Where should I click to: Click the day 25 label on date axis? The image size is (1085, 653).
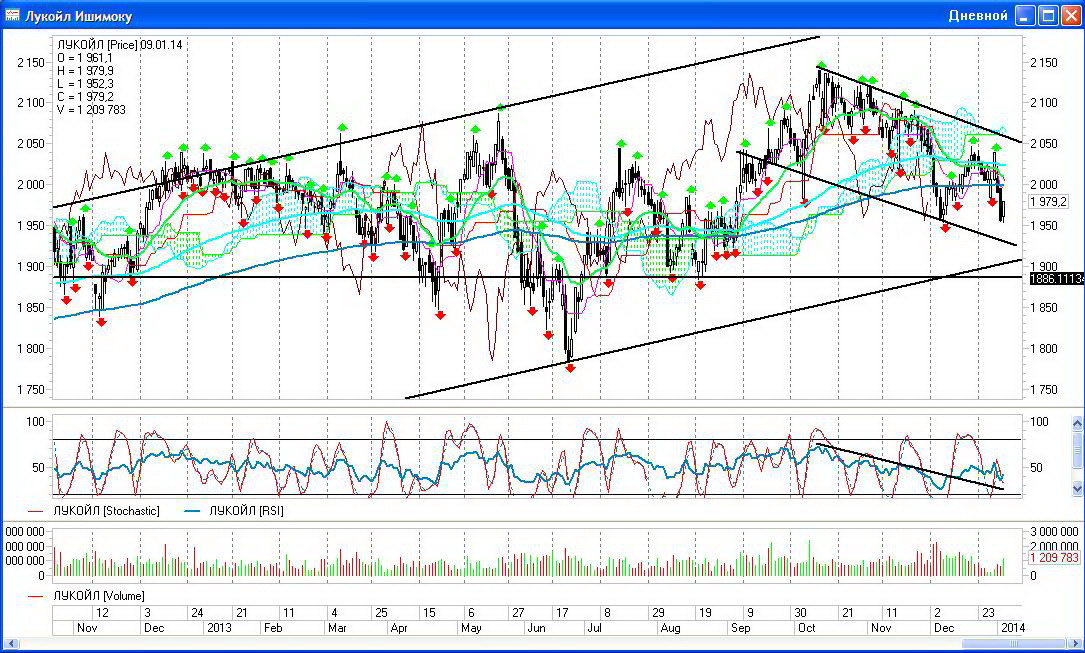pyautogui.click(x=381, y=612)
